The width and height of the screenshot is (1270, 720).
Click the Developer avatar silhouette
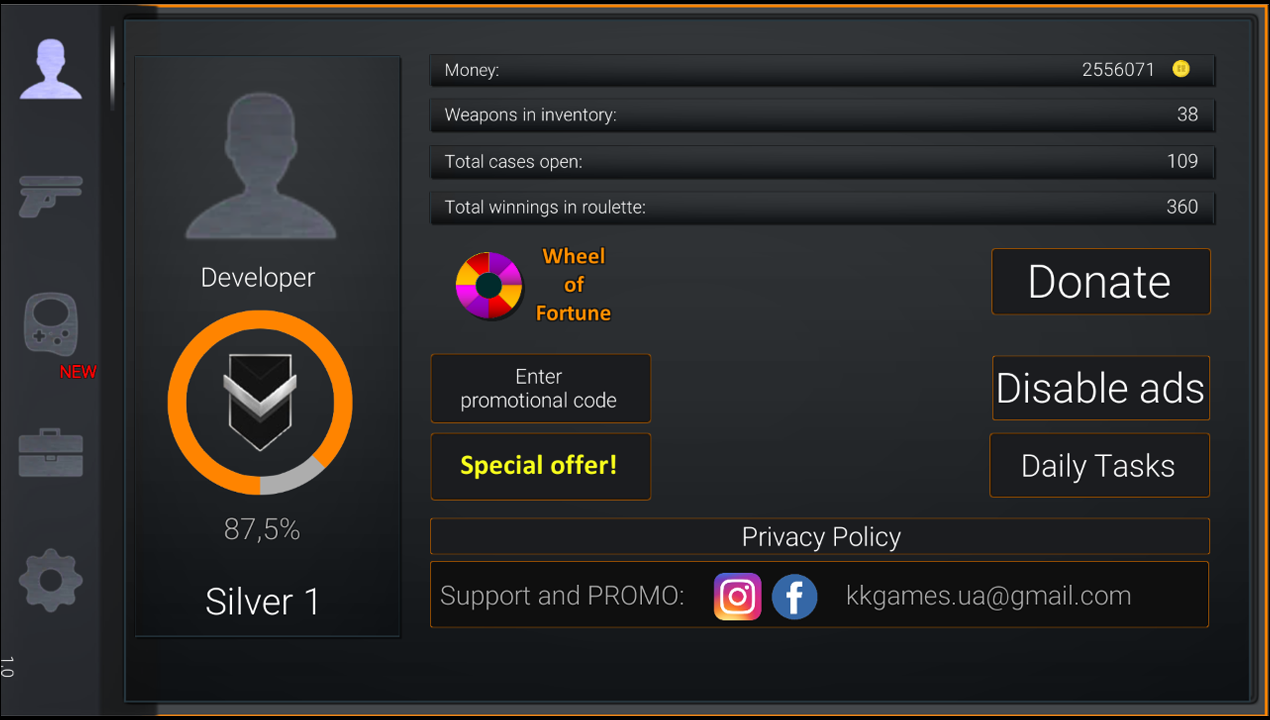260,167
